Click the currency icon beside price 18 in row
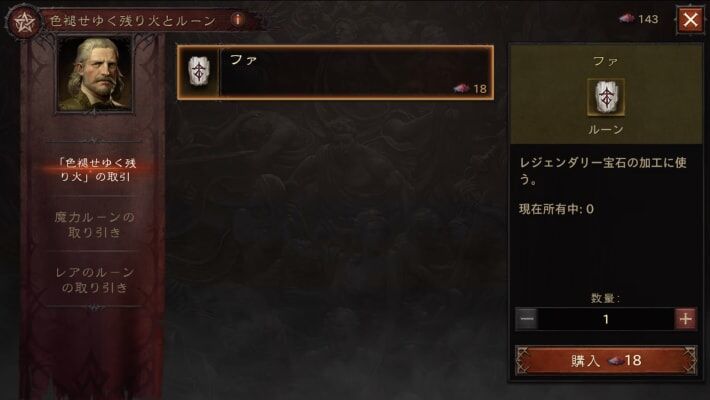 [461, 88]
